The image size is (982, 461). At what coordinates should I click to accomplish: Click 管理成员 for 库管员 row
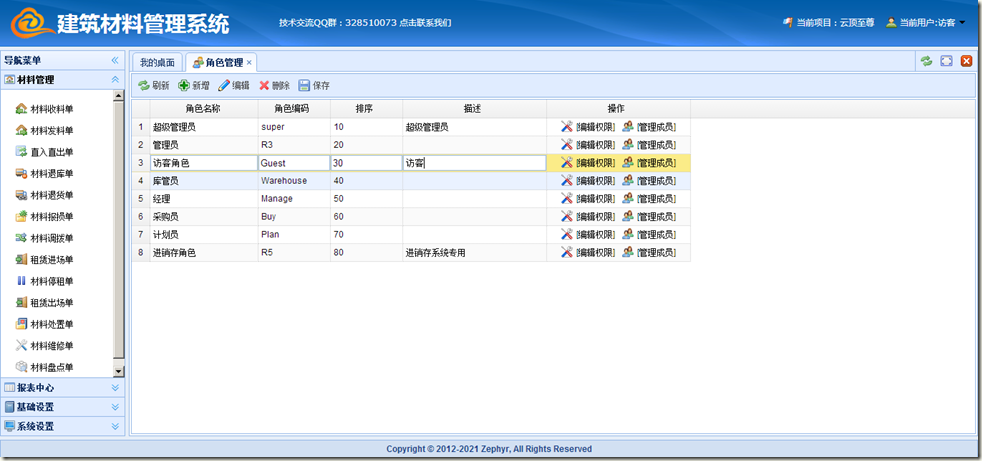pyautogui.click(x=655, y=181)
